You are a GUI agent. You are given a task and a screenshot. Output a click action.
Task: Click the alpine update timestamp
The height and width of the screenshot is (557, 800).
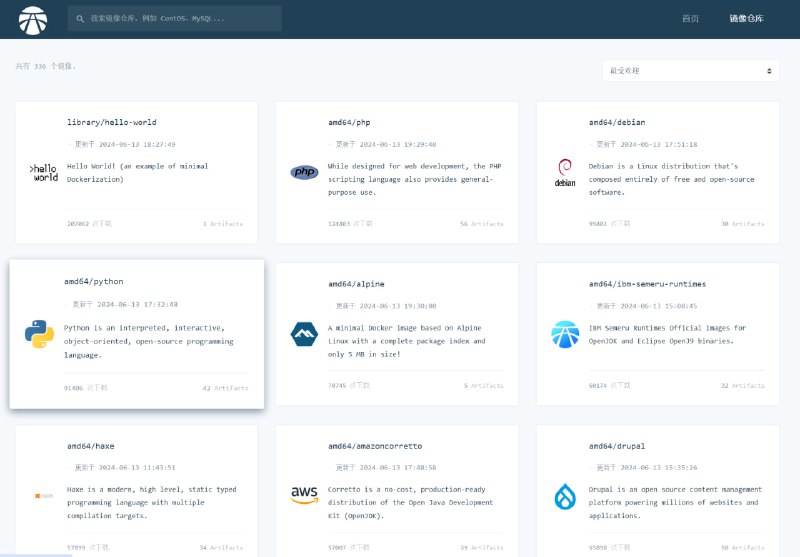click(386, 306)
